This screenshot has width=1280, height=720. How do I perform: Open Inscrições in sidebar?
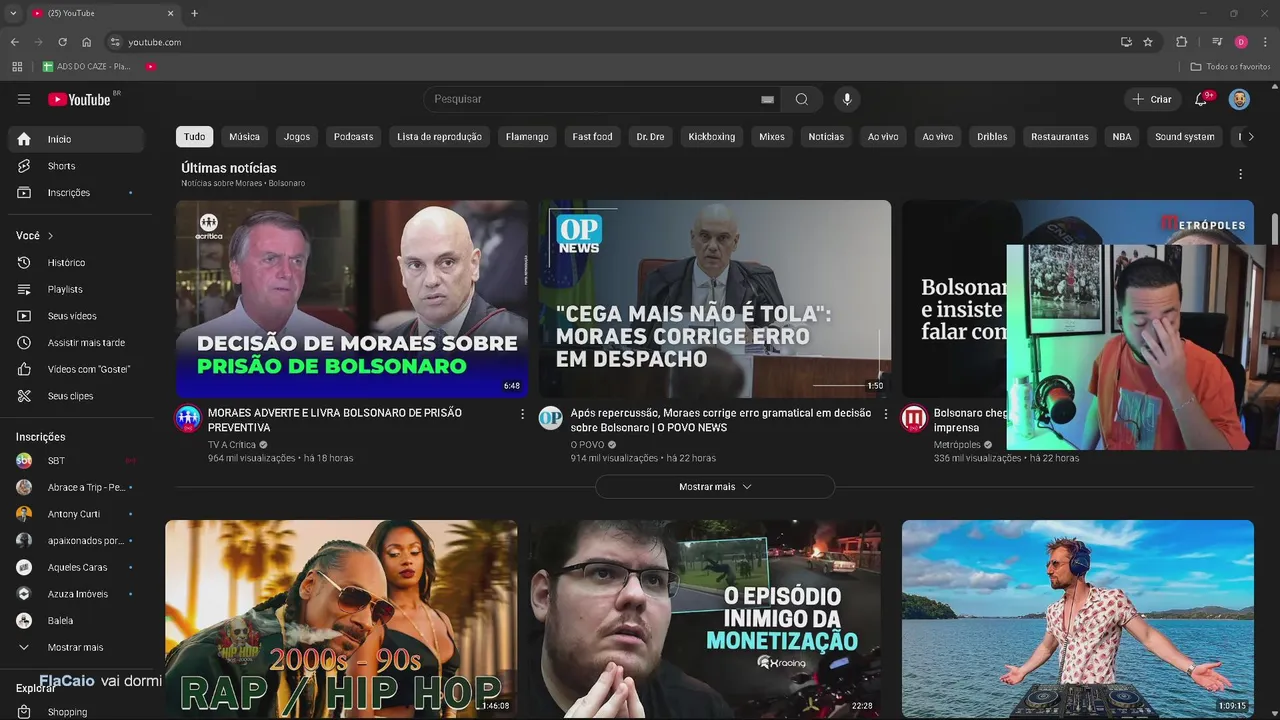75,192
